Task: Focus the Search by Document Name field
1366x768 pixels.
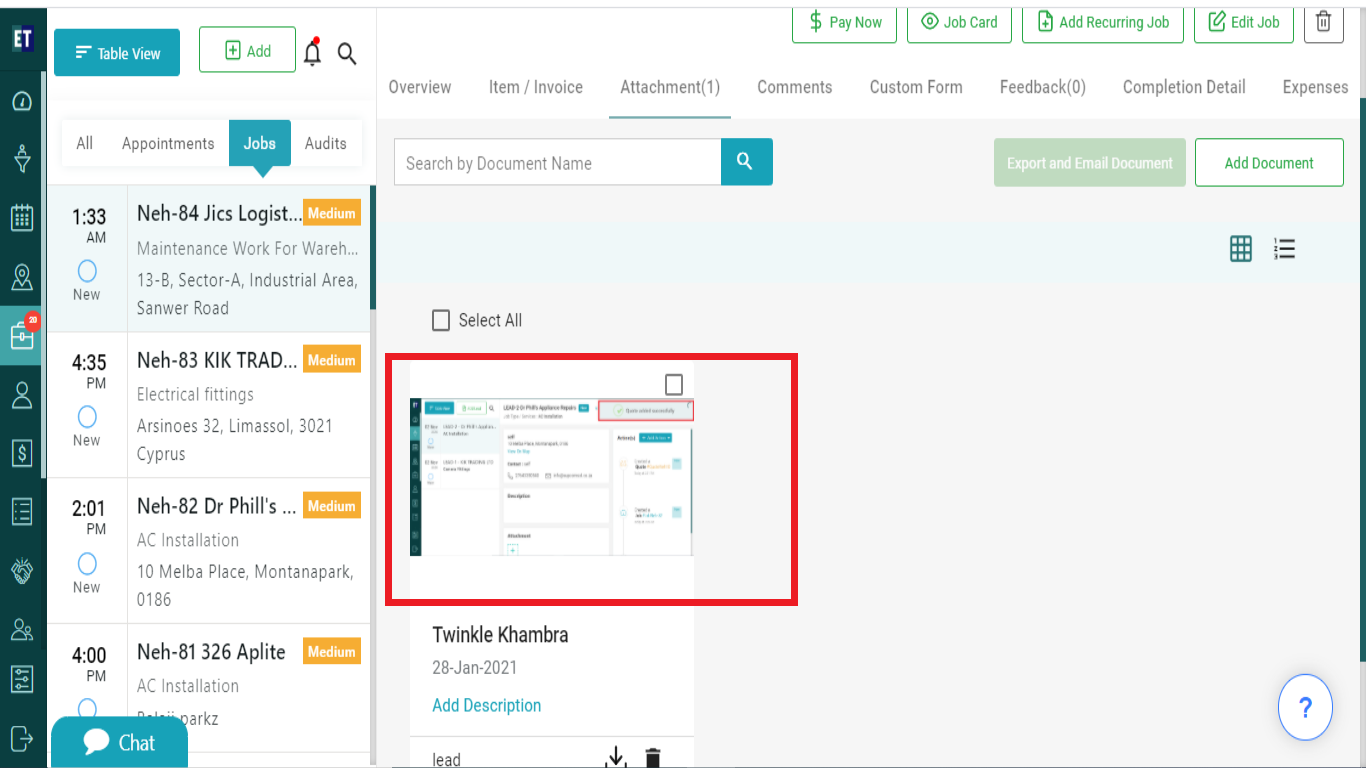Action: (x=558, y=162)
